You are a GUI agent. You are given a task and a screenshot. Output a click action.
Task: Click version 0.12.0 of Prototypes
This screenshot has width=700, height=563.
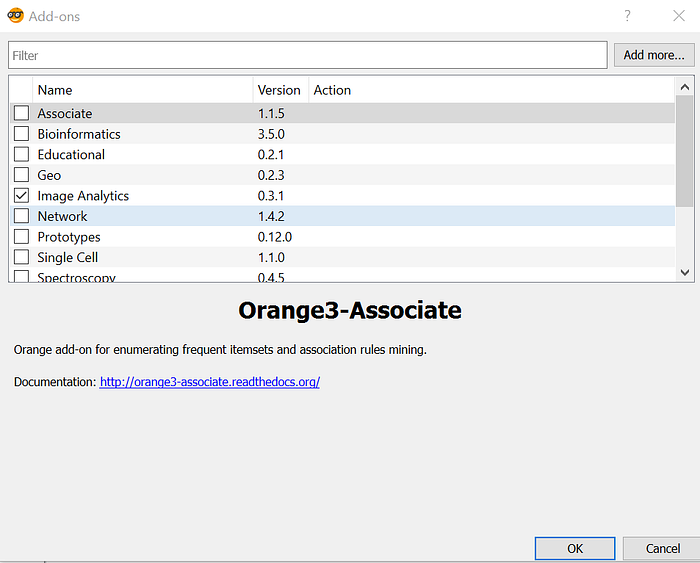[x=275, y=237]
